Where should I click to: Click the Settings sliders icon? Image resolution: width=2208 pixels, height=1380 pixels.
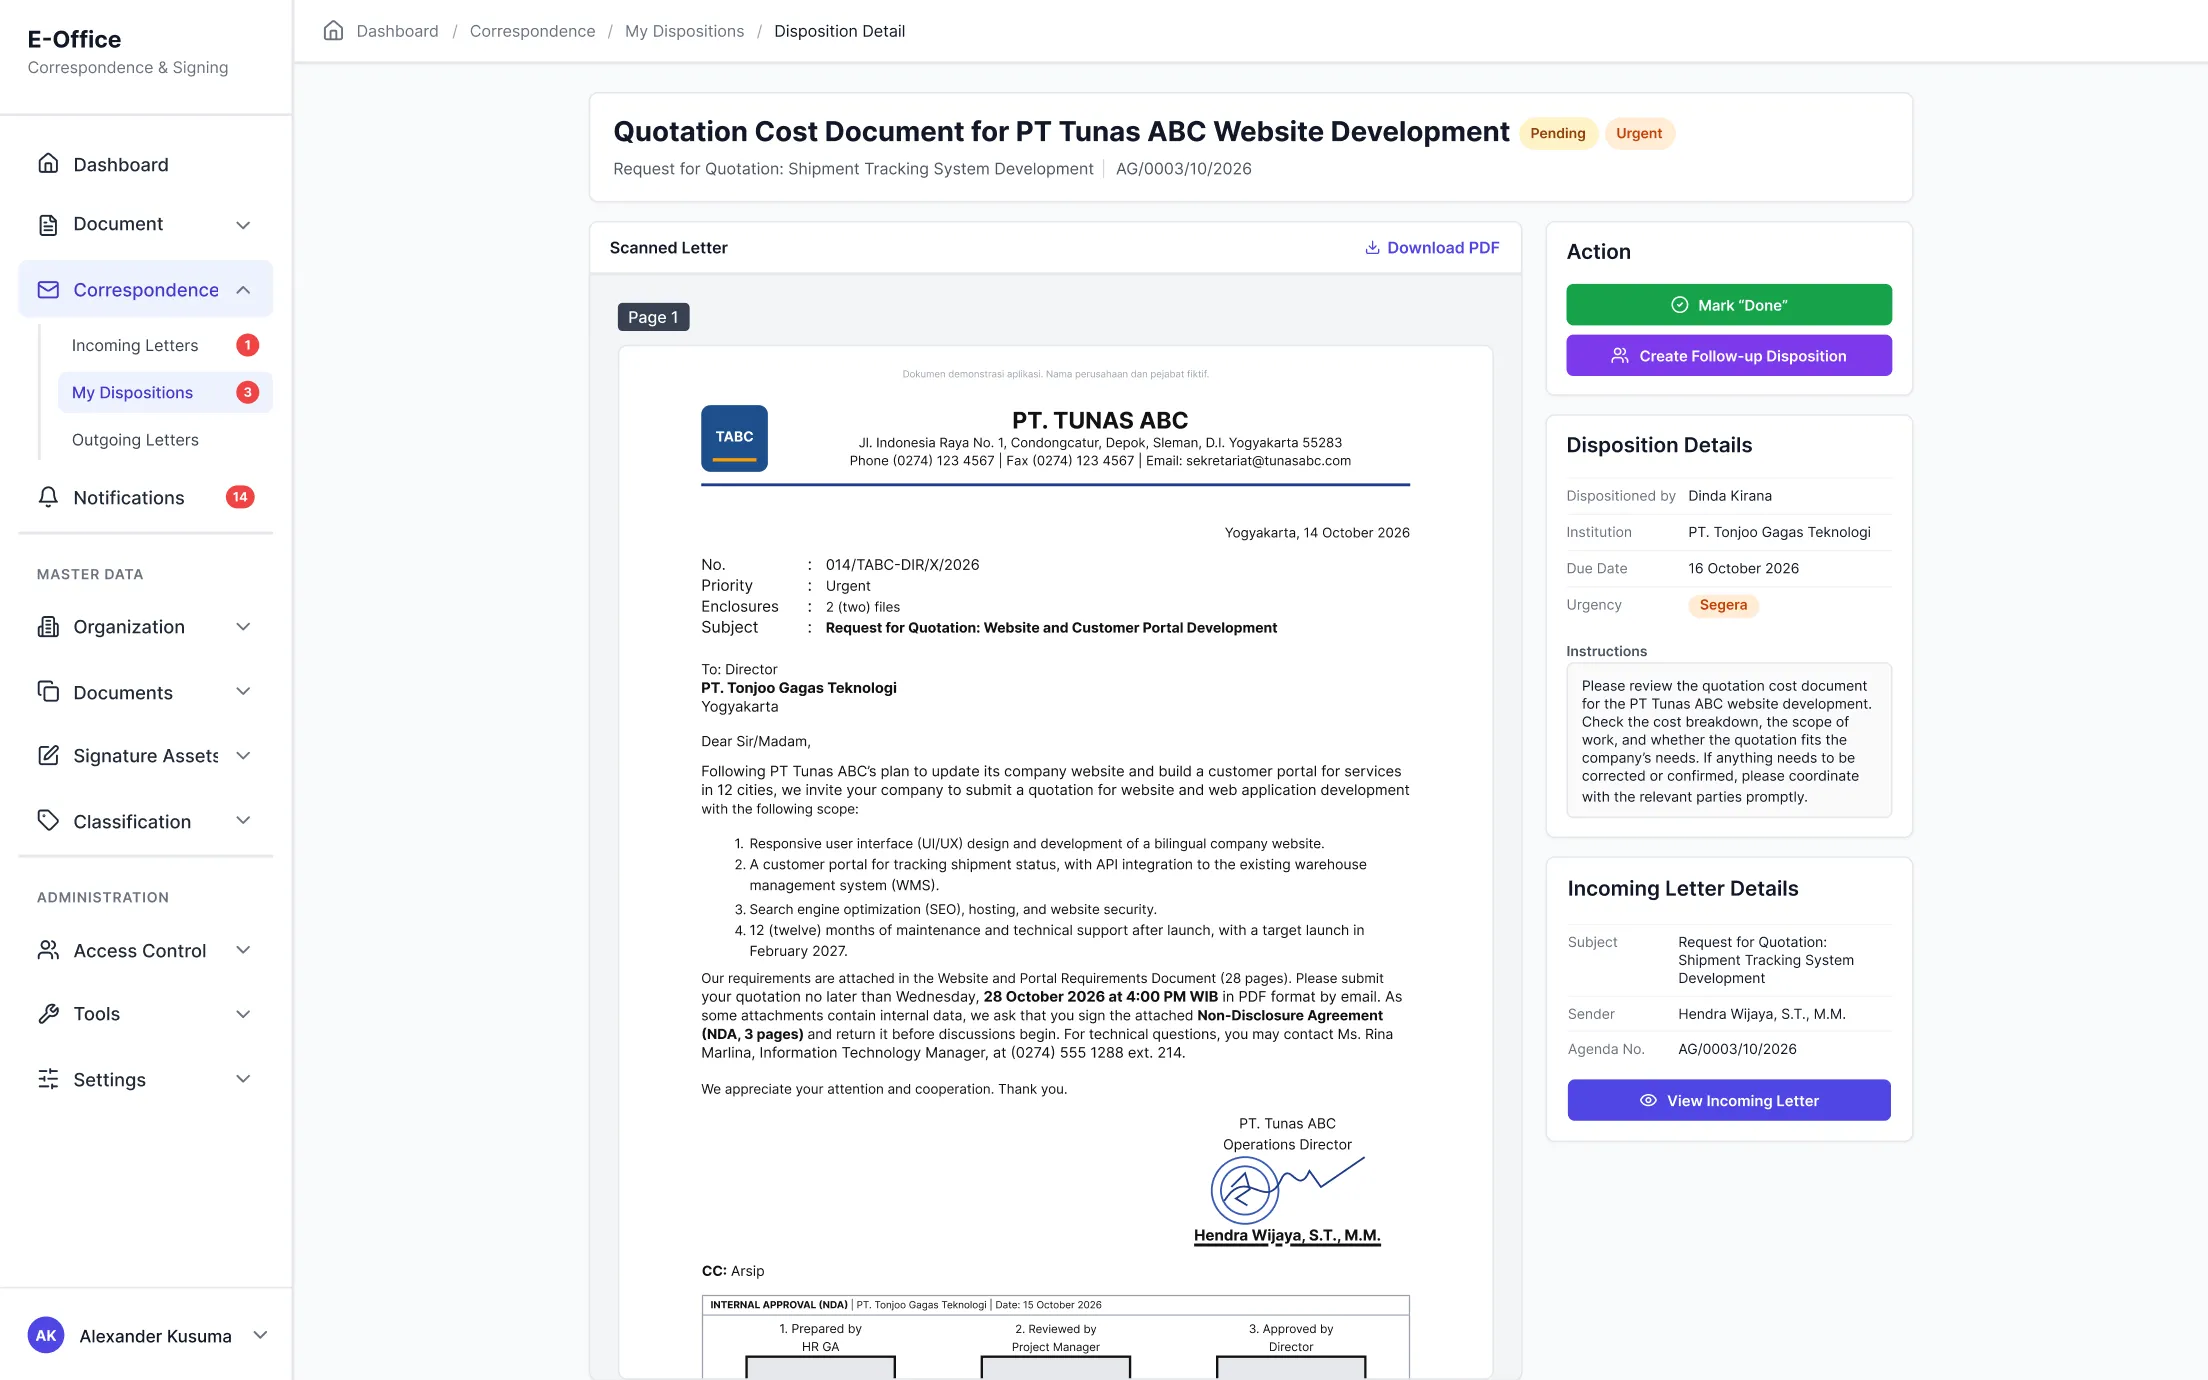pos(48,1079)
